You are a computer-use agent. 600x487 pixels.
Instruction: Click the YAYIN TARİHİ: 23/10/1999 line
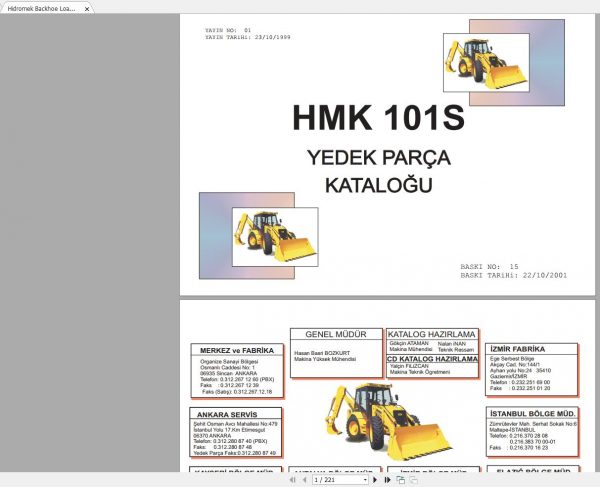pyautogui.click(x=248, y=37)
